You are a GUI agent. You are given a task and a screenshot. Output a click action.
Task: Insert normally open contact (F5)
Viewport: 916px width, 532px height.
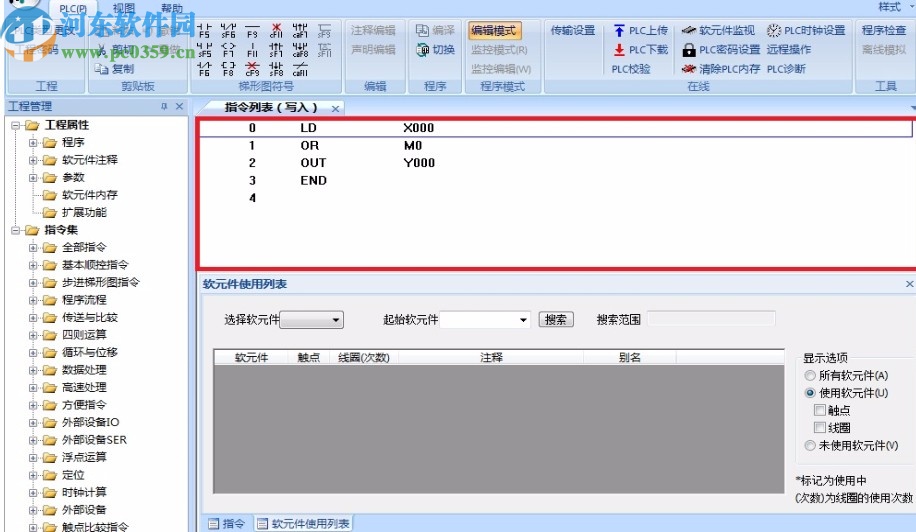pos(204,30)
